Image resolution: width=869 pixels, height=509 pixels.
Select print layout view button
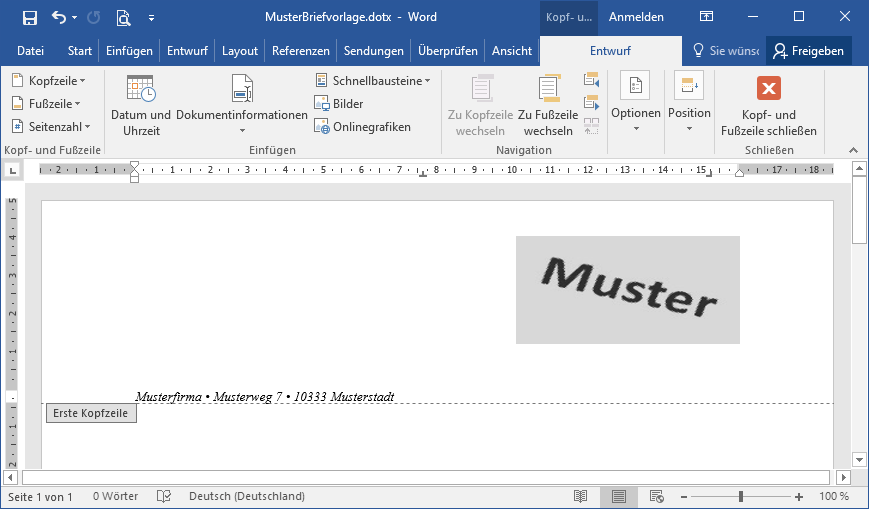tap(619, 496)
